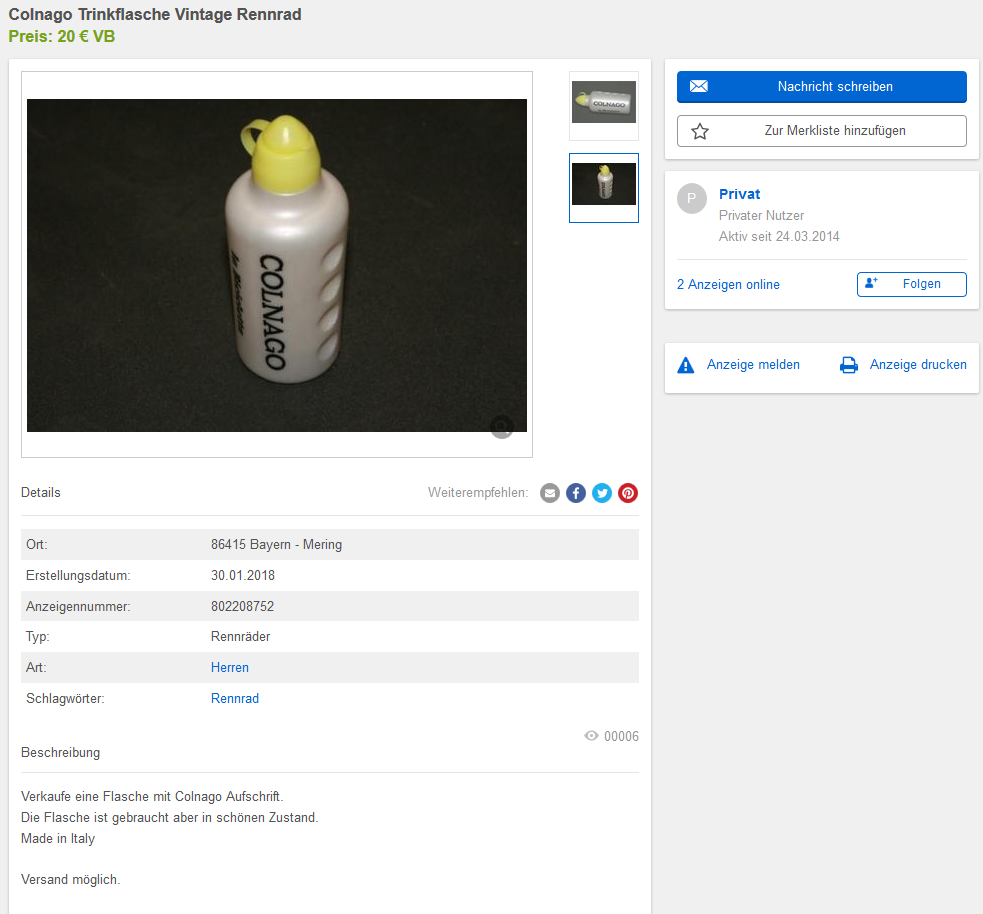Click the eye view-count icon
The width and height of the screenshot is (983, 914).
pyautogui.click(x=591, y=736)
